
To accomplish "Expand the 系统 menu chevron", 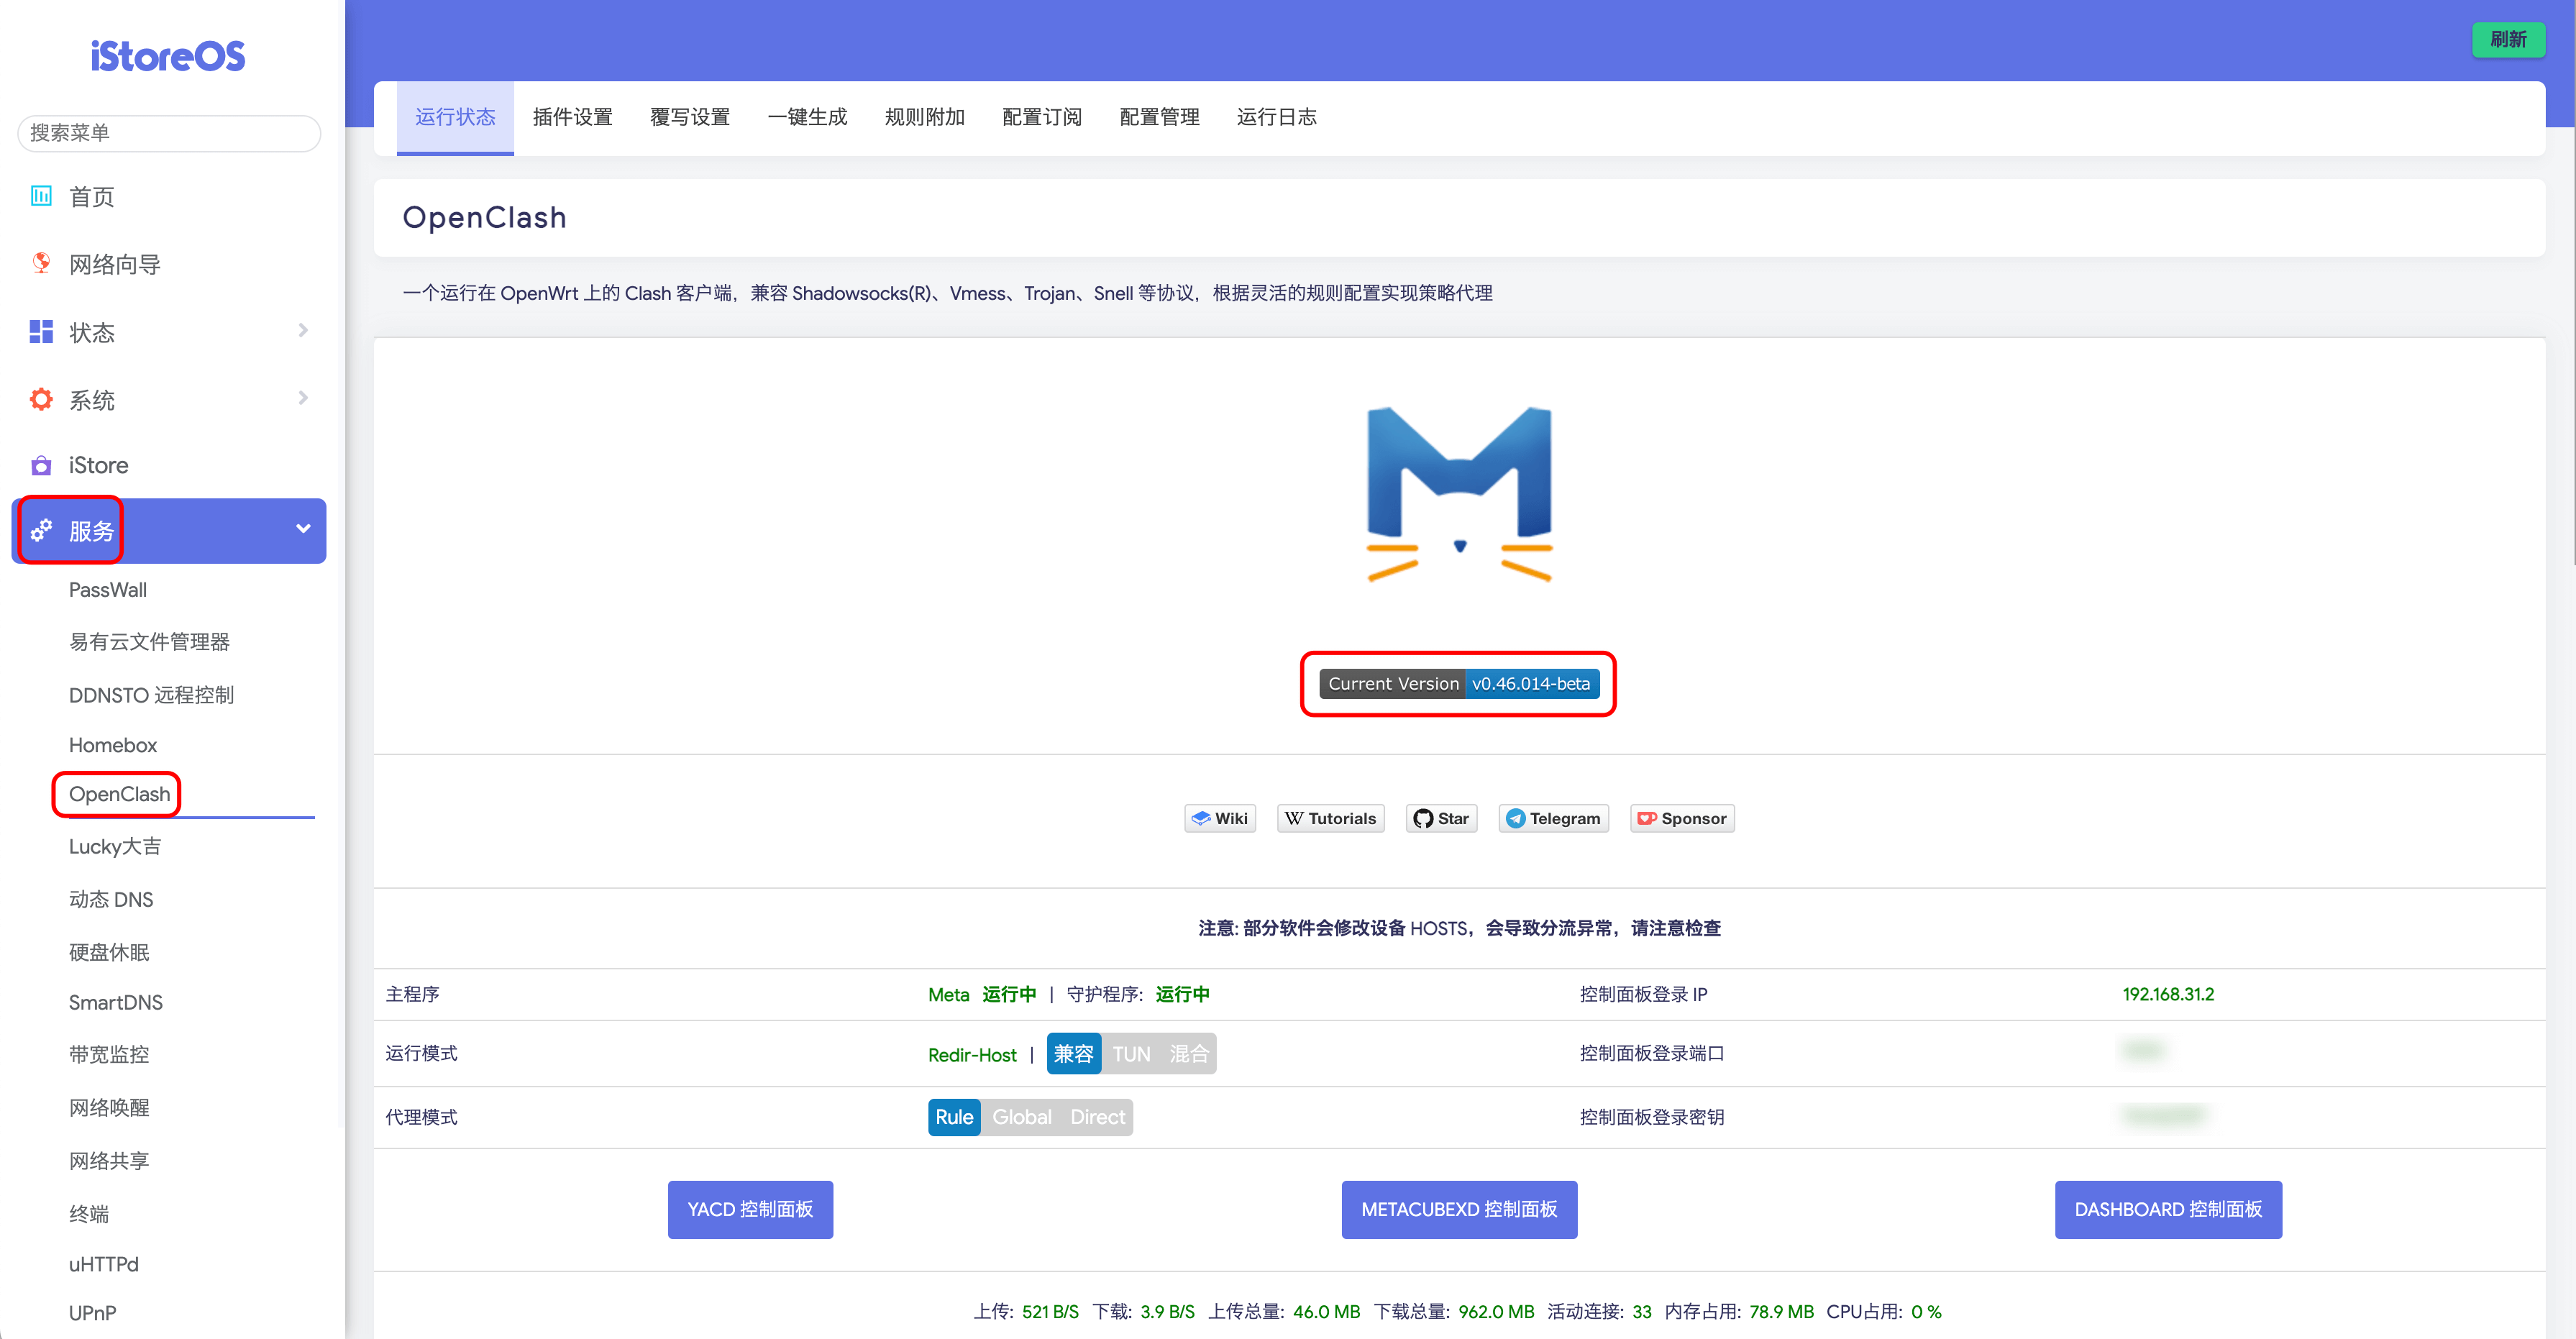I will 303,398.
